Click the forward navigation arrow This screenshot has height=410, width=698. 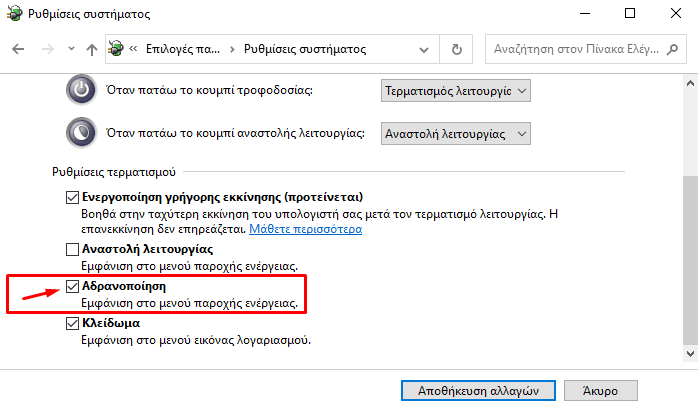[x=48, y=49]
